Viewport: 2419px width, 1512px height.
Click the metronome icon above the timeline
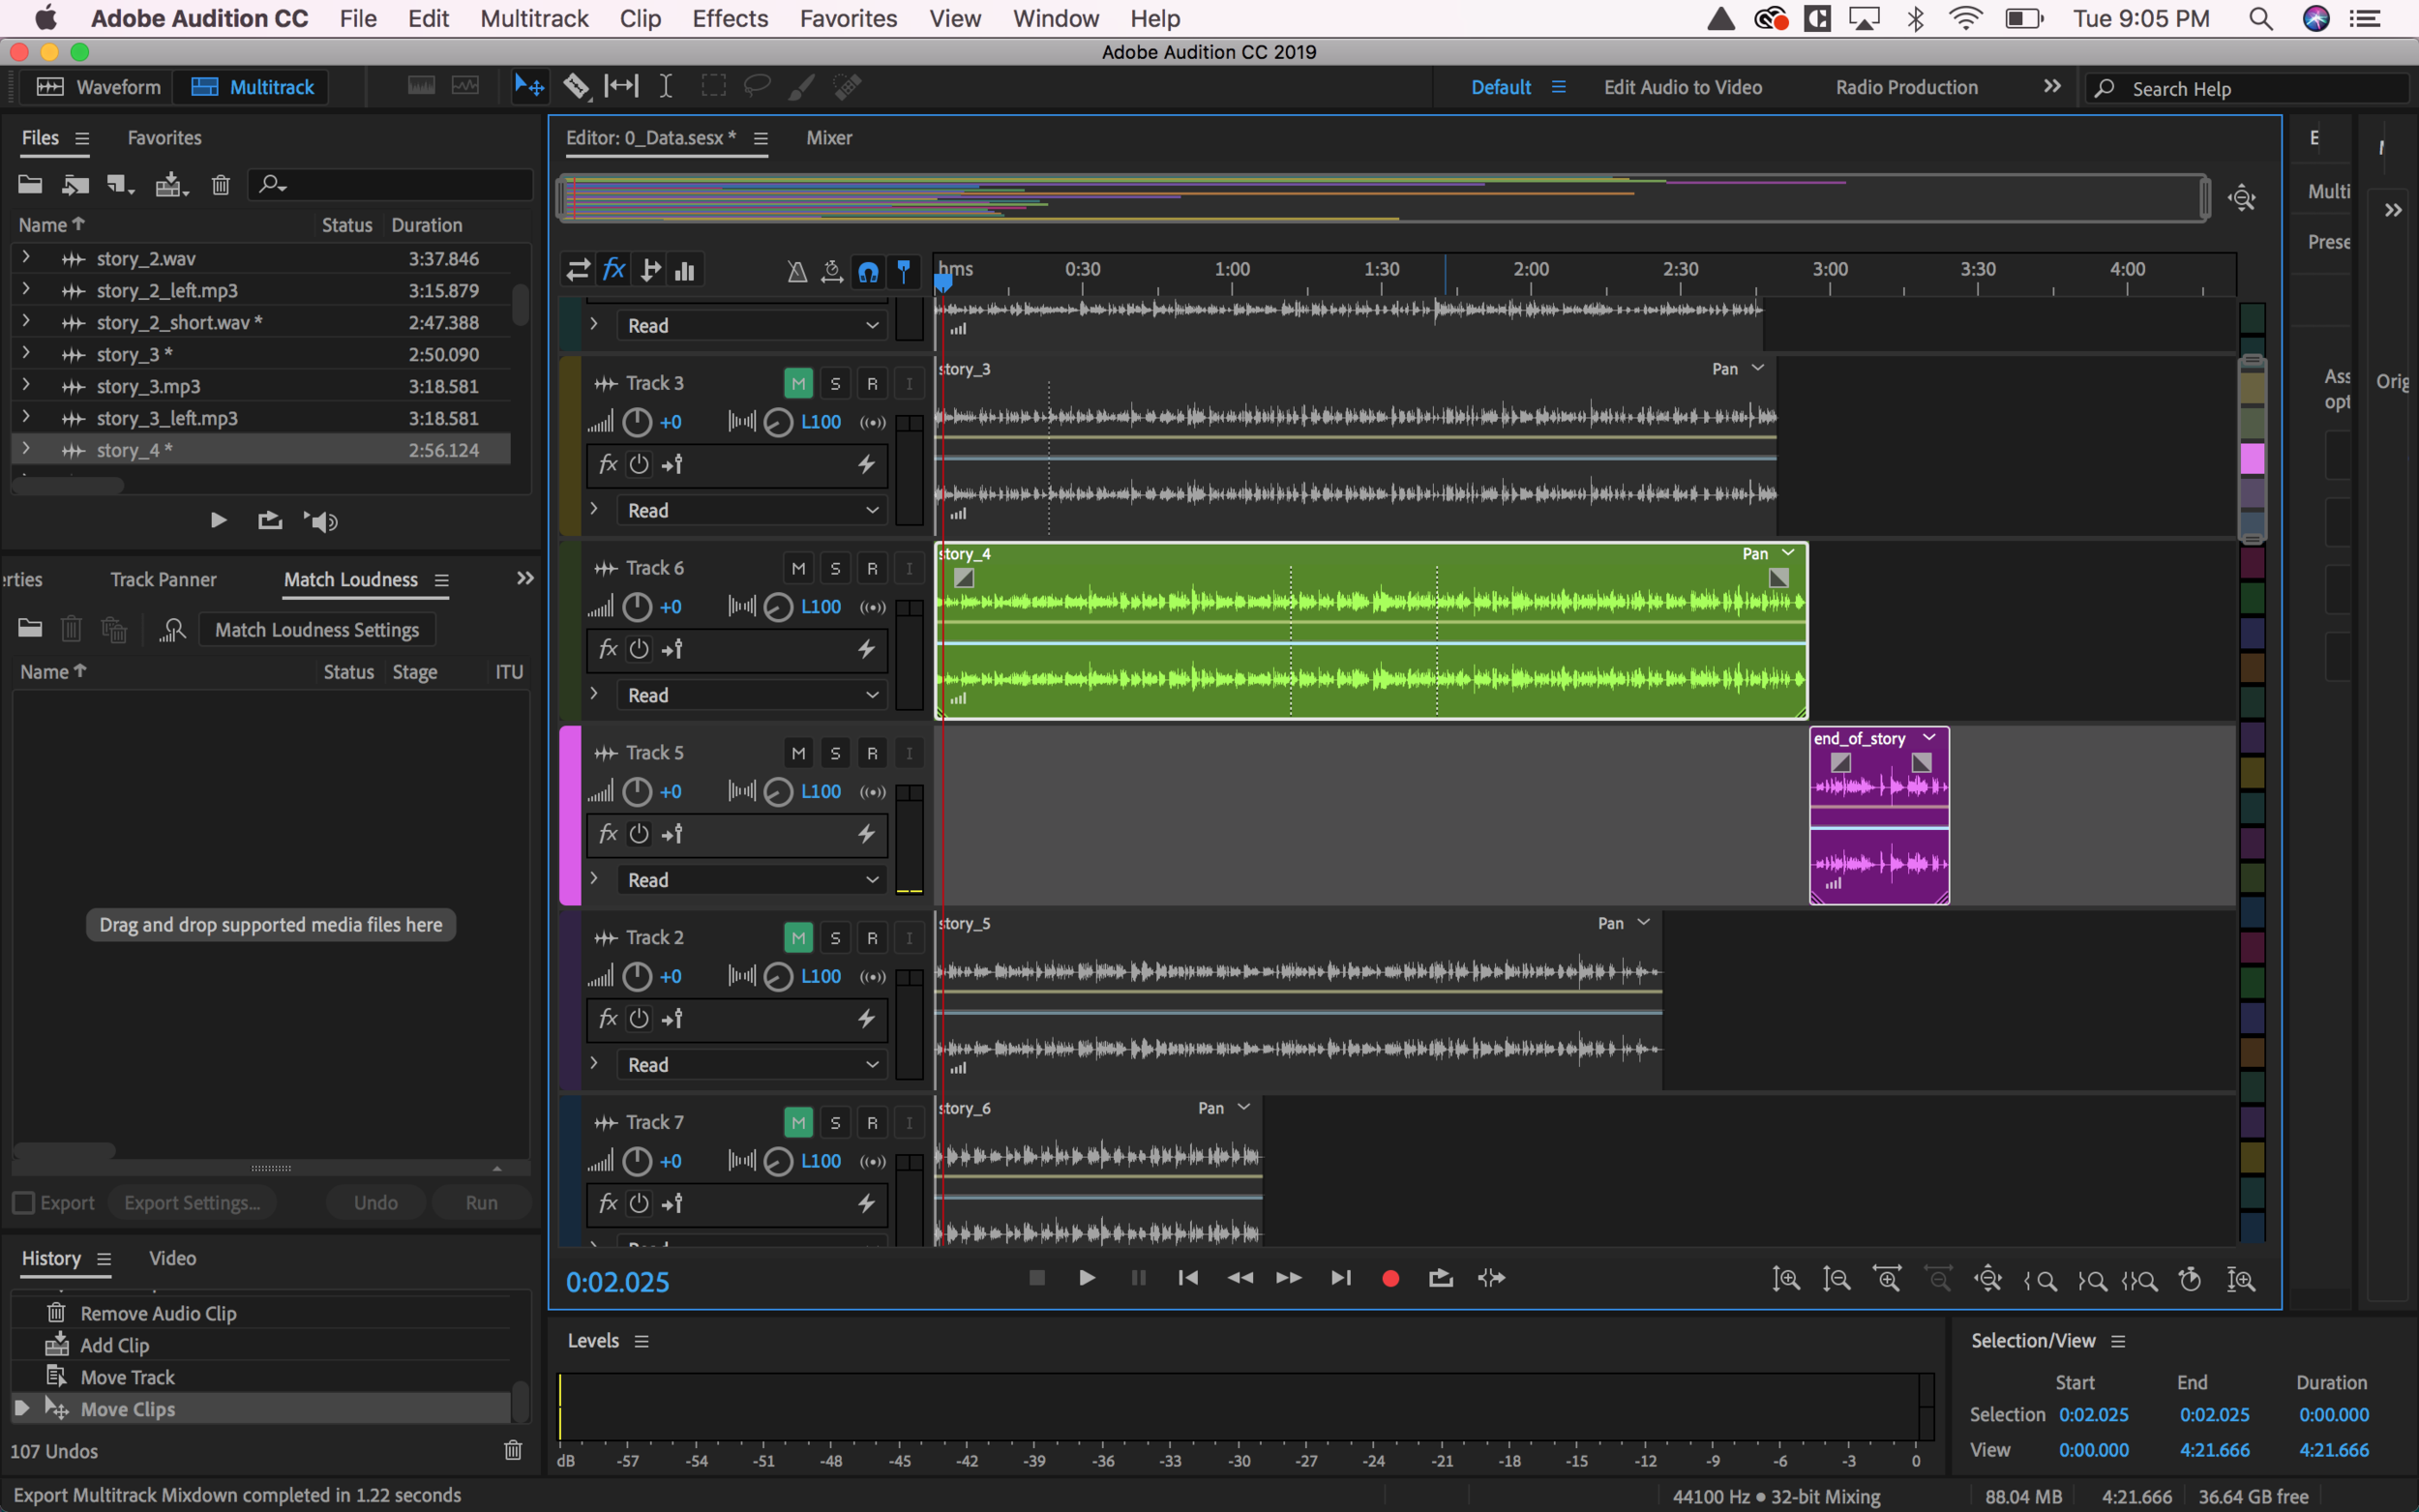coord(795,270)
